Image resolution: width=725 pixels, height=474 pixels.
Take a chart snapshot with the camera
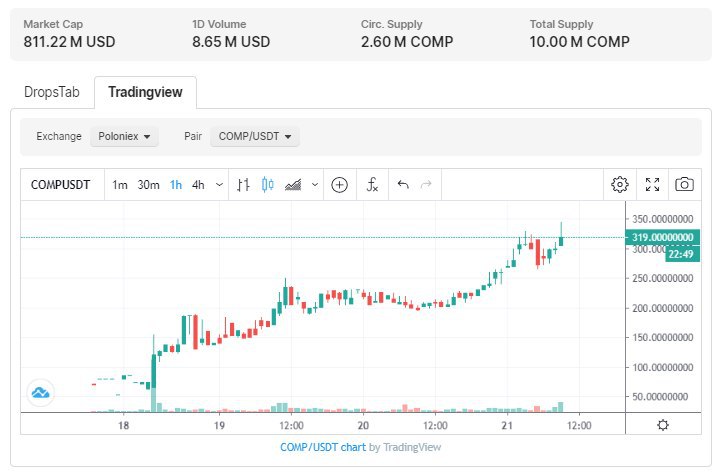coord(684,185)
